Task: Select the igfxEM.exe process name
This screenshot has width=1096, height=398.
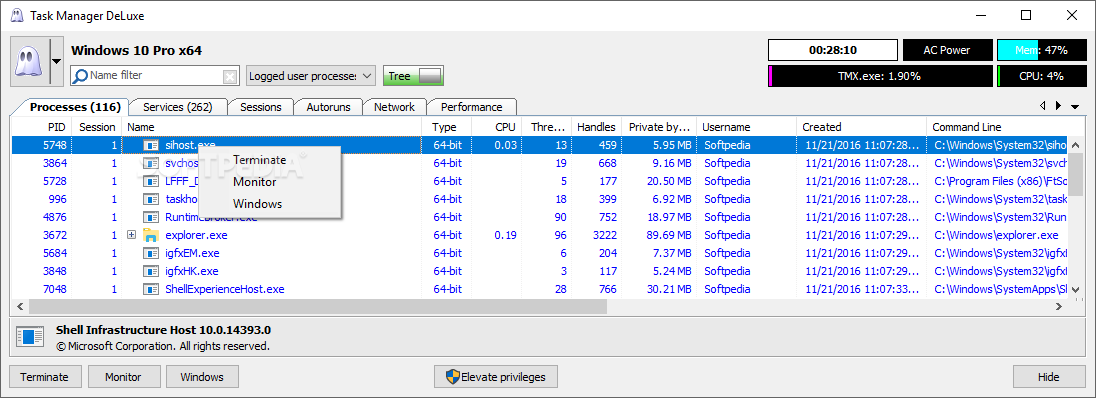Action: (x=192, y=253)
